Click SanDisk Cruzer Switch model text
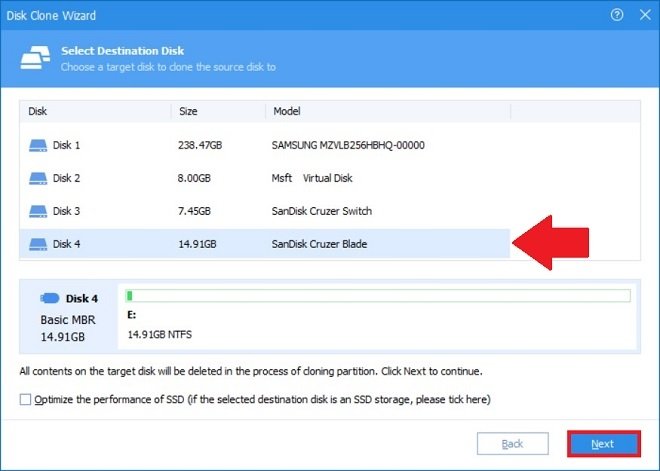Image resolution: width=660 pixels, height=471 pixels. click(322, 211)
